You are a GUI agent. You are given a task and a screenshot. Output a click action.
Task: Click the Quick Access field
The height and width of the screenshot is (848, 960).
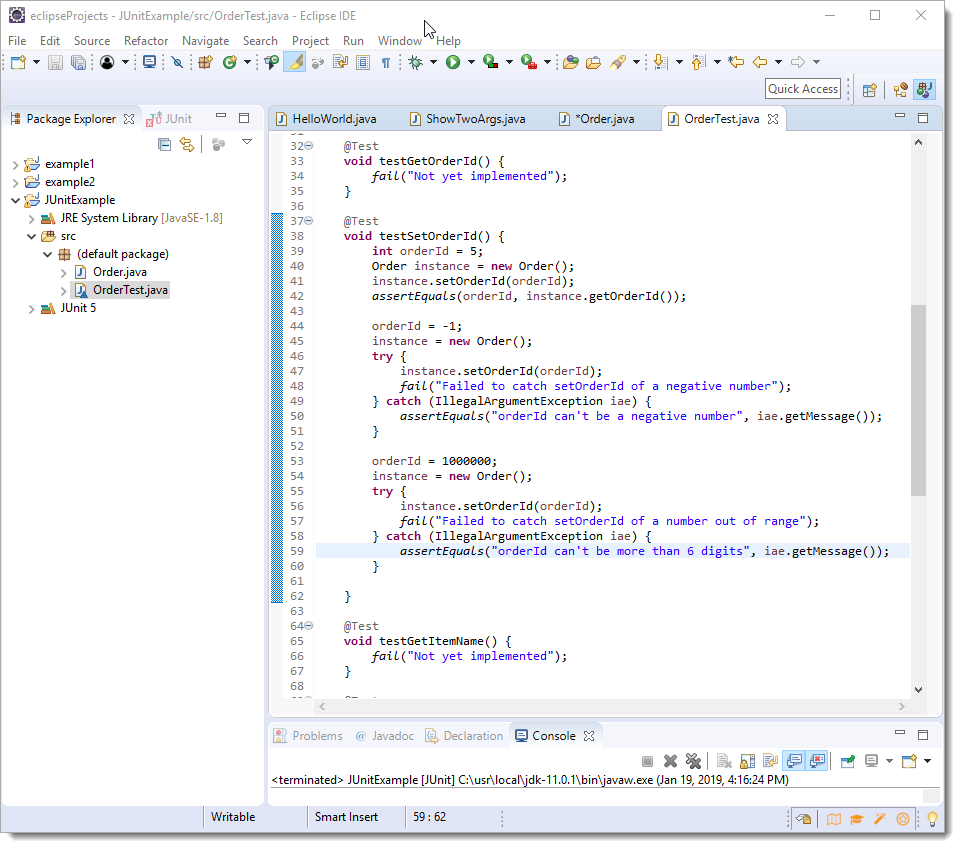(x=803, y=89)
